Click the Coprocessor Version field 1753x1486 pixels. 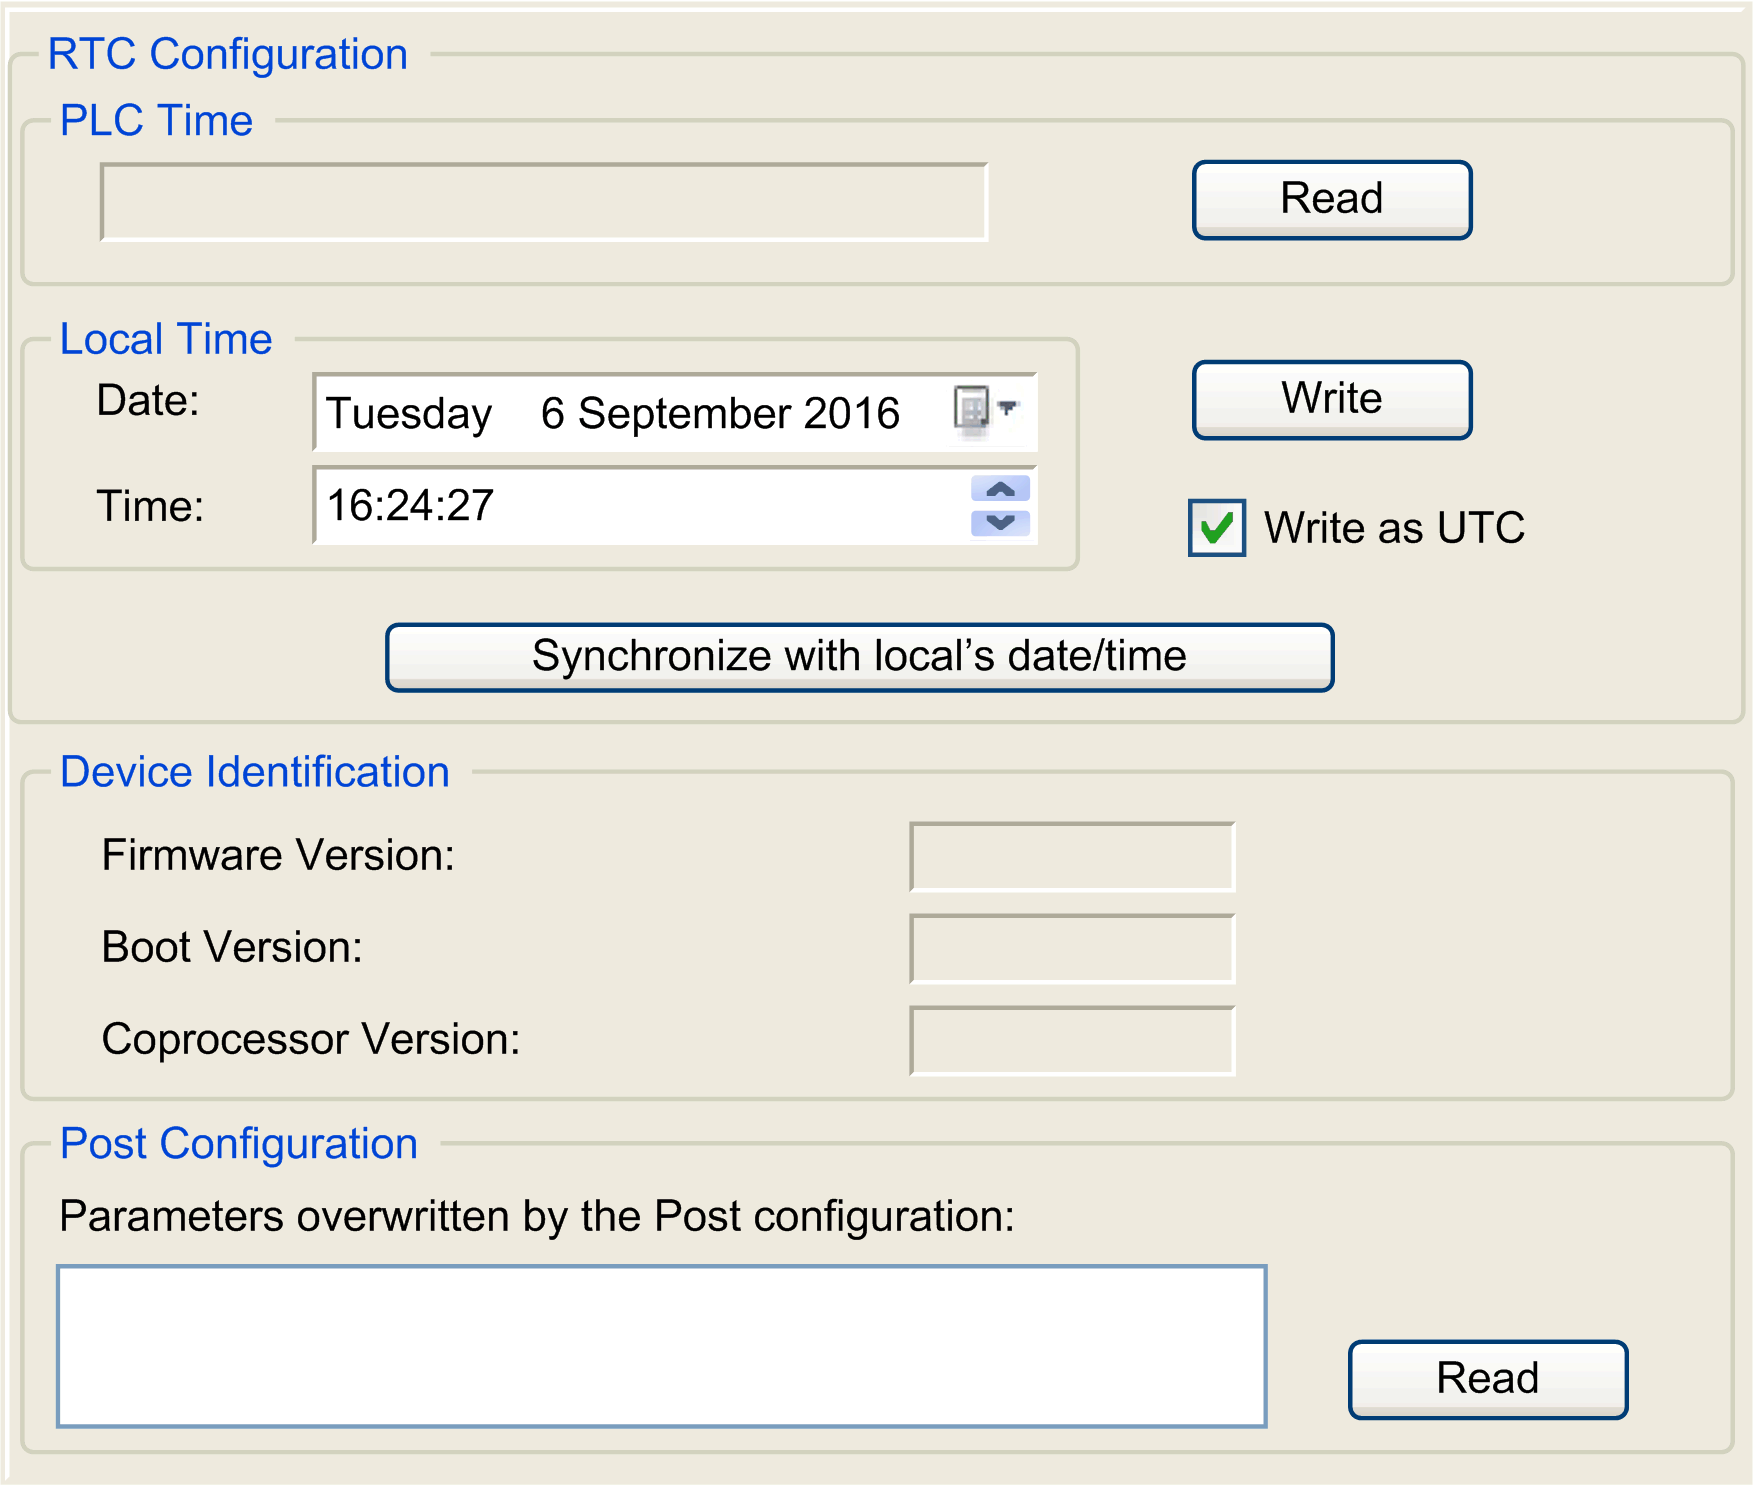coord(1072,1041)
